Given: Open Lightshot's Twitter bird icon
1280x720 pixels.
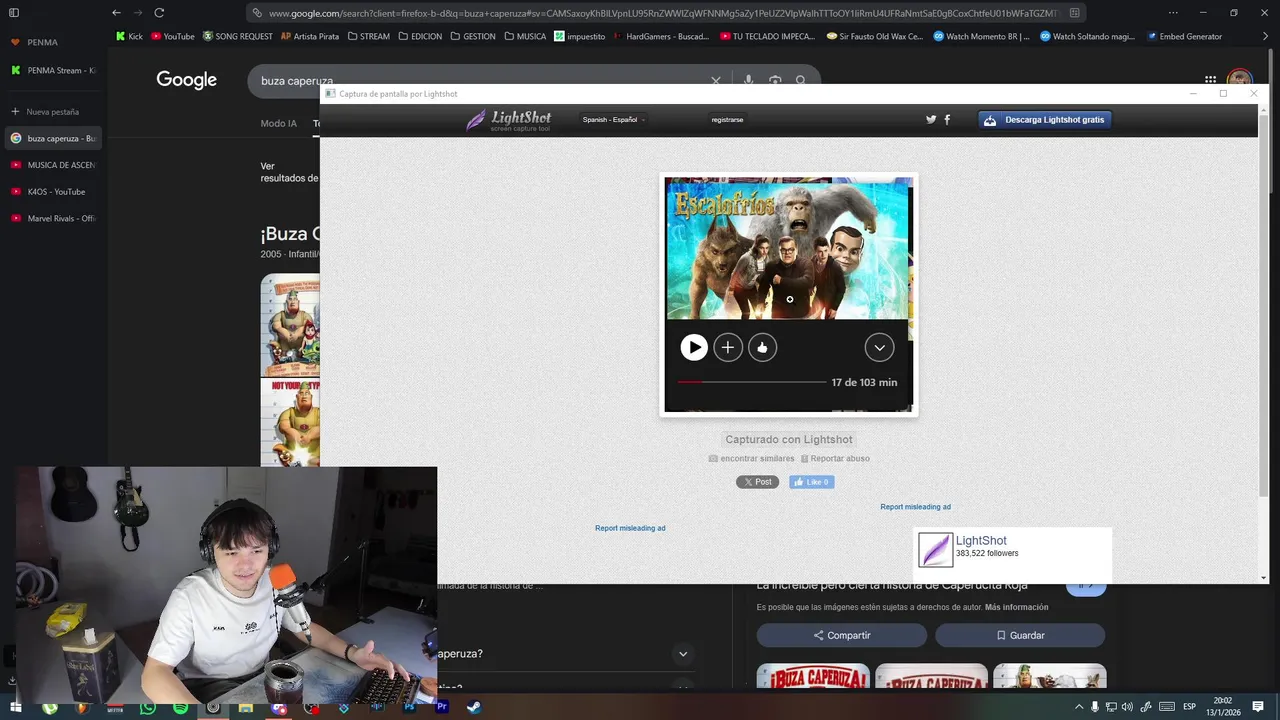Looking at the screenshot, I should (x=931, y=119).
